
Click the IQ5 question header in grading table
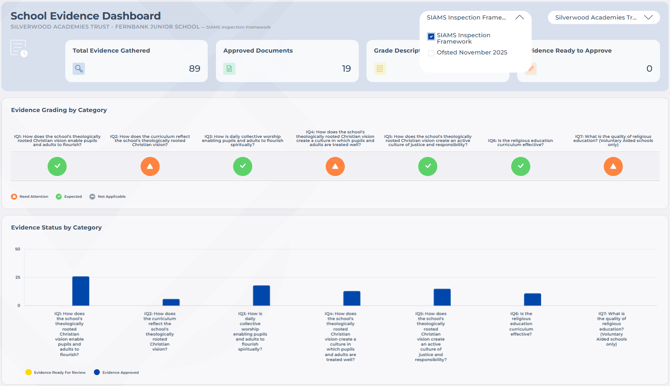pyautogui.click(x=428, y=141)
